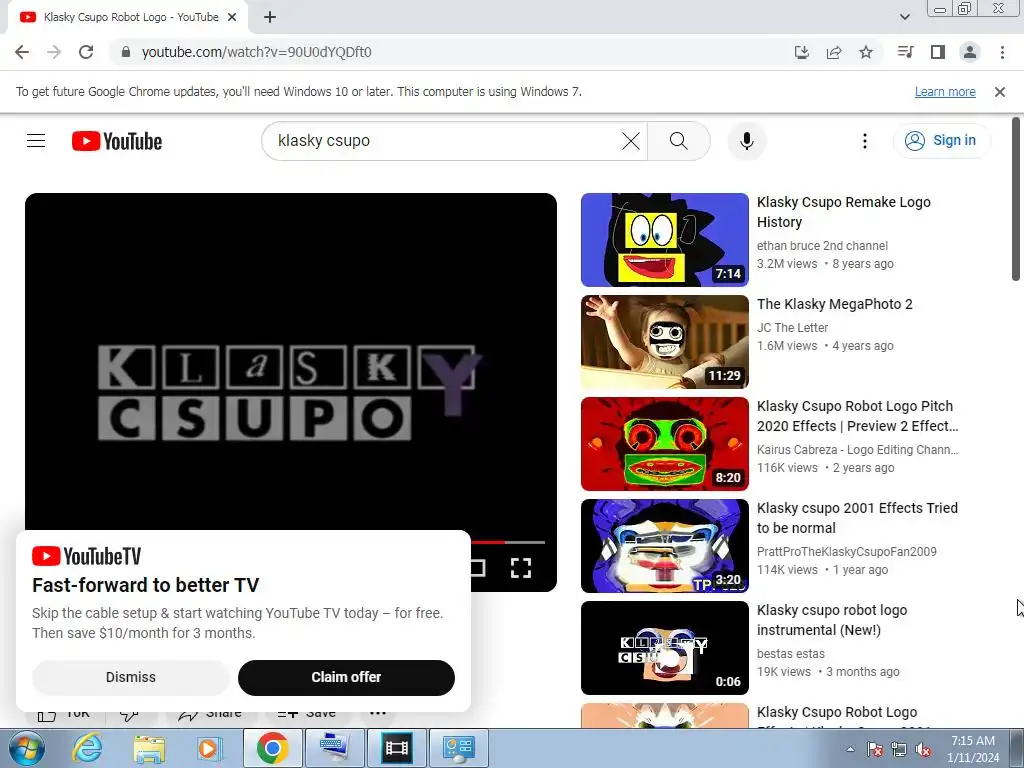Click the lock icon in address bar
The image size is (1024, 768).
point(126,52)
